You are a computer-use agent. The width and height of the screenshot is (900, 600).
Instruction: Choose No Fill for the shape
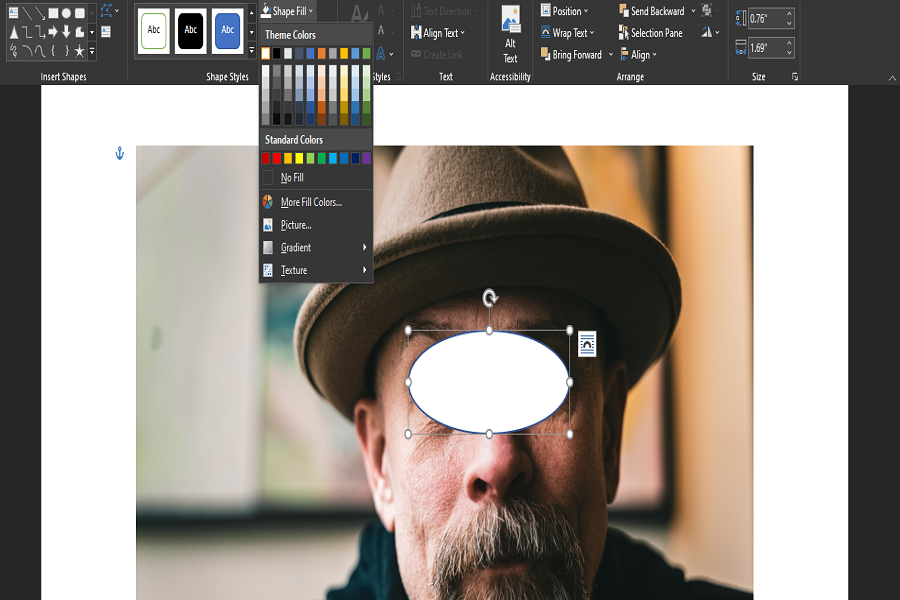pyautogui.click(x=290, y=176)
